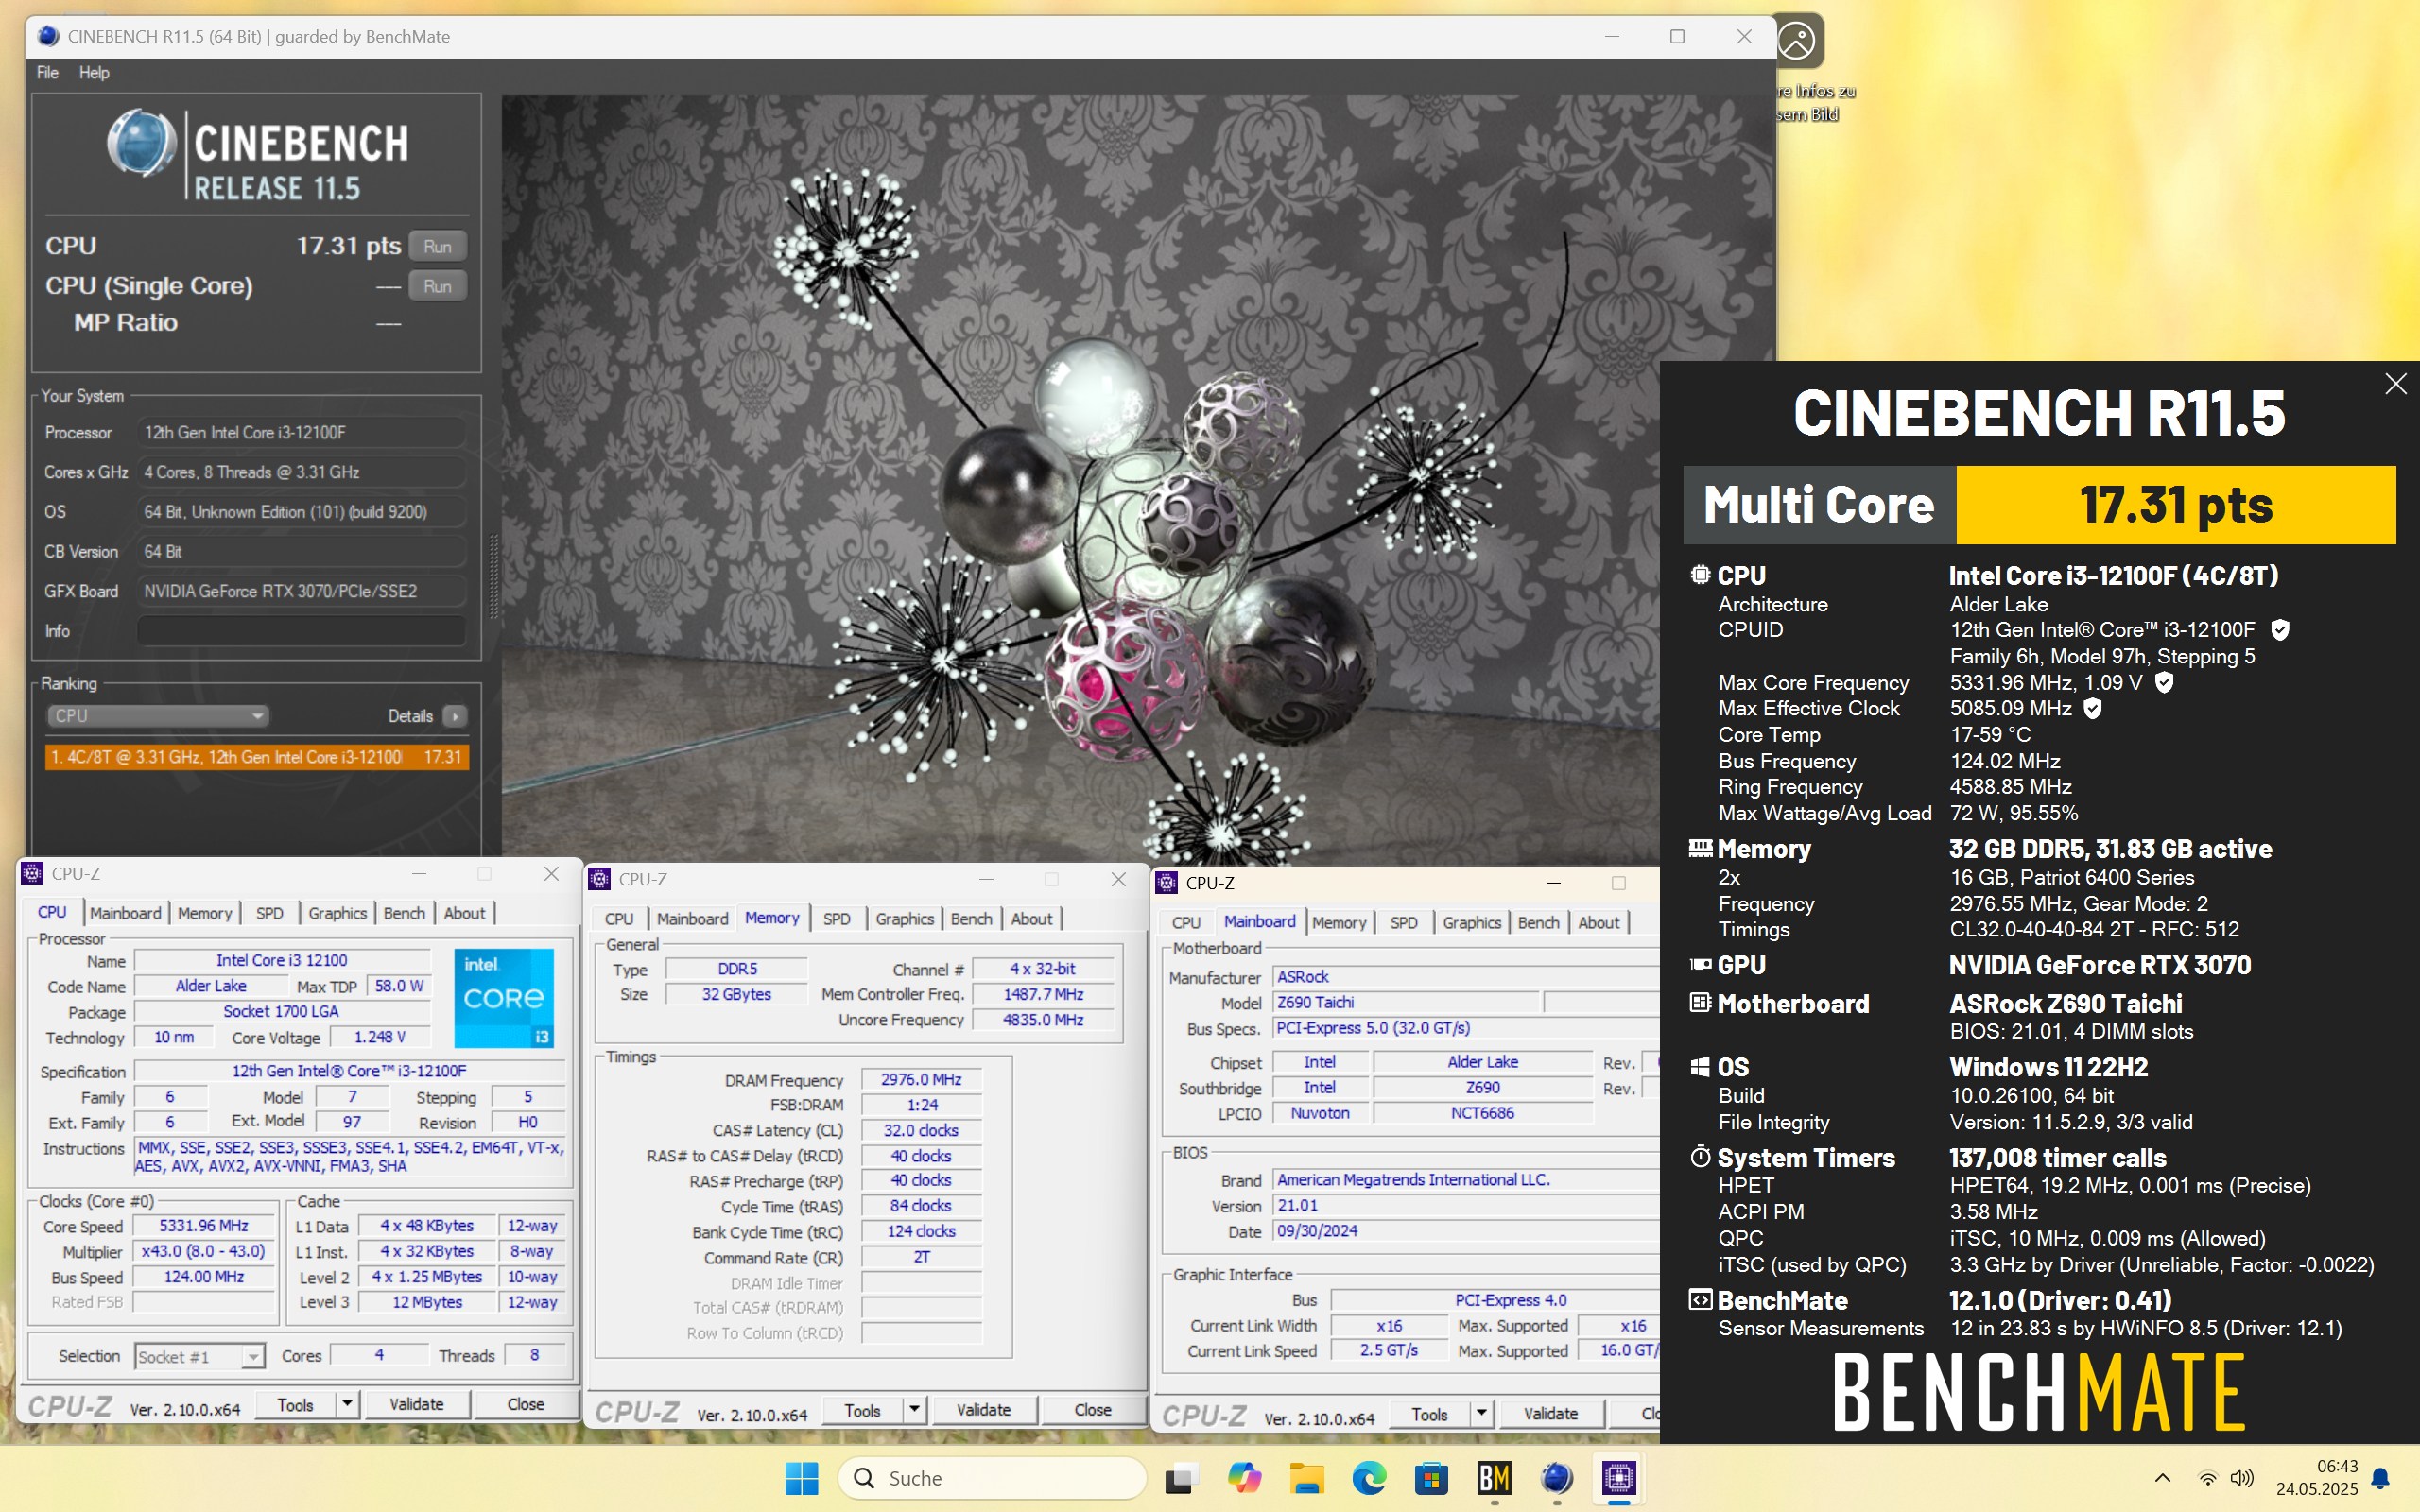Open the Ranking CPU dropdown
The height and width of the screenshot is (1512, 2420).
(x=158, y=716)
